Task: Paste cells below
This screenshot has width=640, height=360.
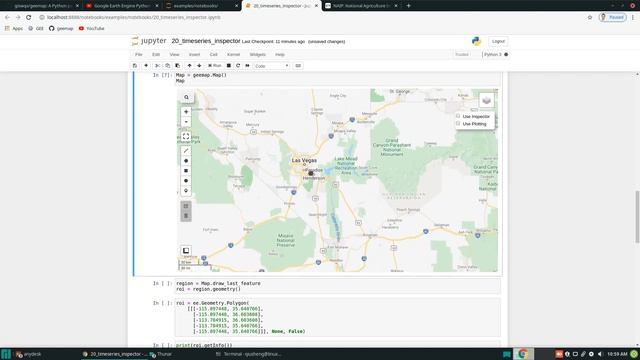Action: 178,66
